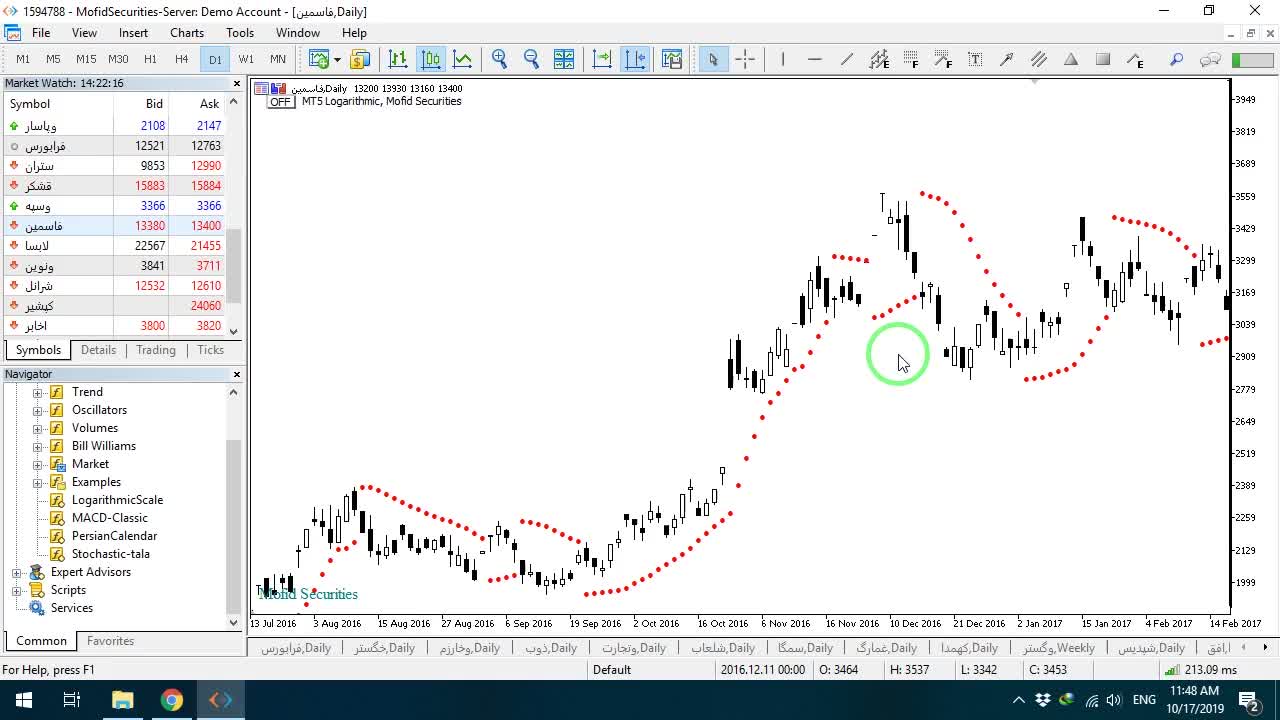Switch to Ticks tab
1280x720 pixels.
click(211, 350)
